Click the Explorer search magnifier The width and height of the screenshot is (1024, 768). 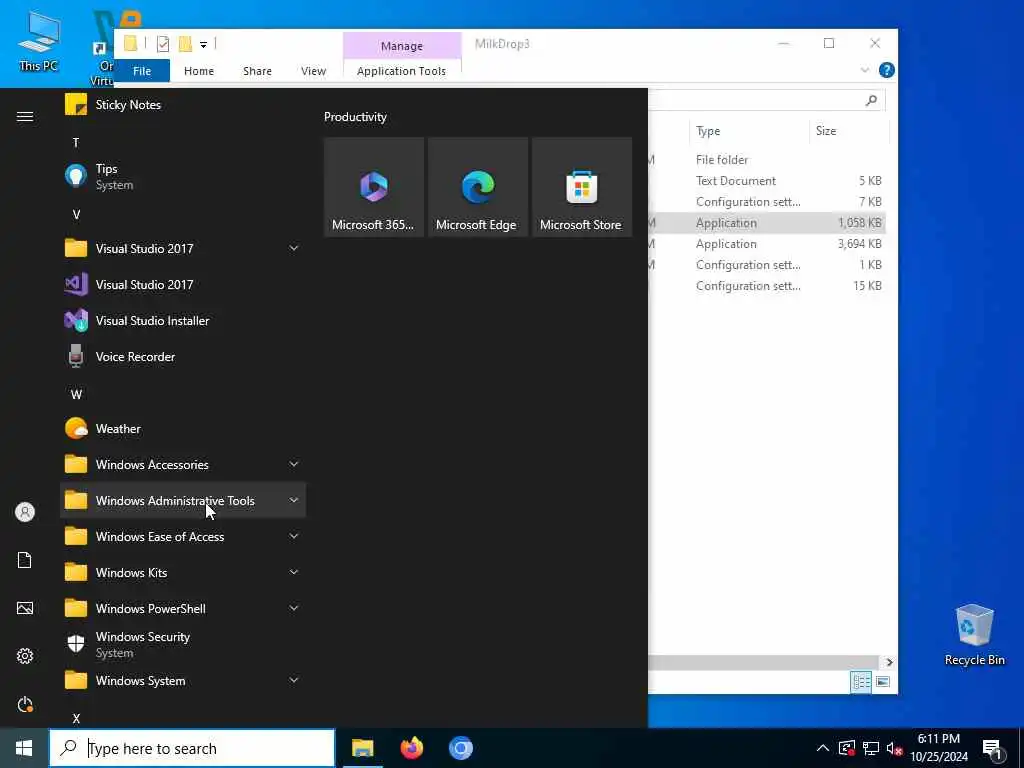pos(871,101)
